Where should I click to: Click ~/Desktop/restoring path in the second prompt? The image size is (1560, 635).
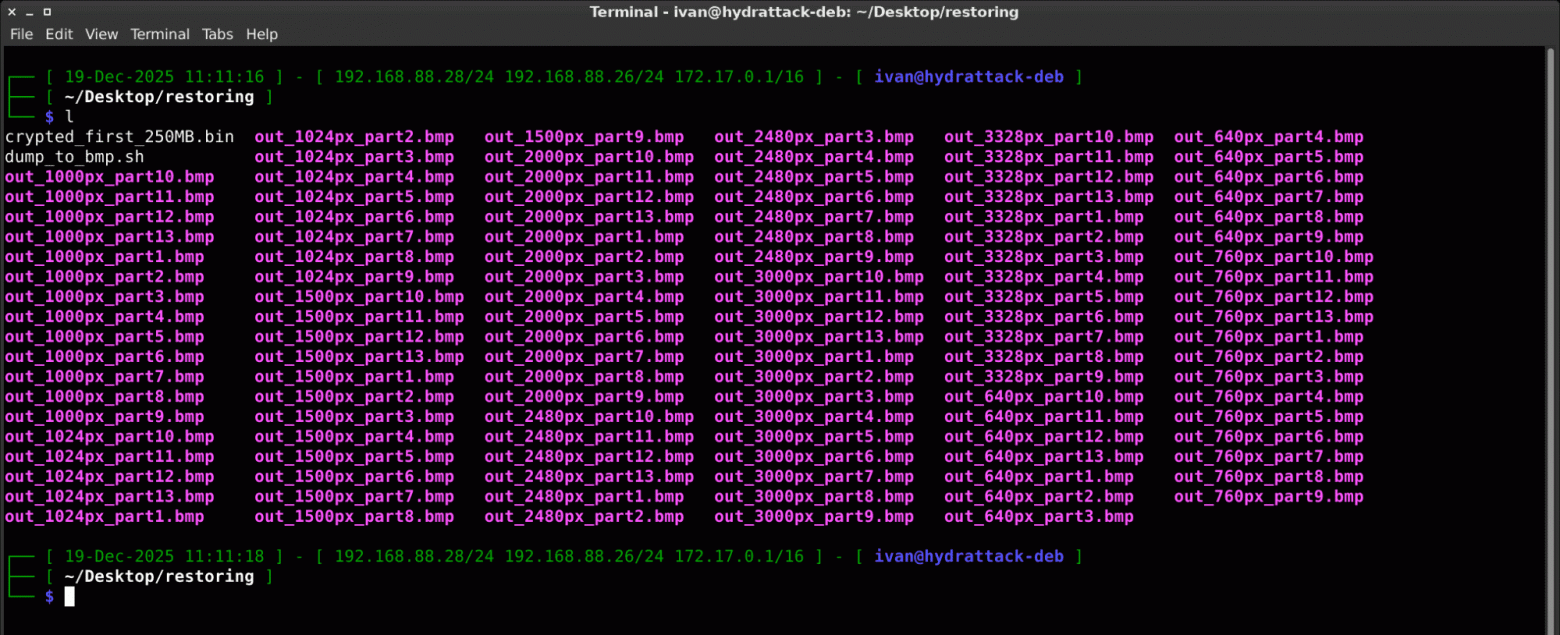click(159, 576)
